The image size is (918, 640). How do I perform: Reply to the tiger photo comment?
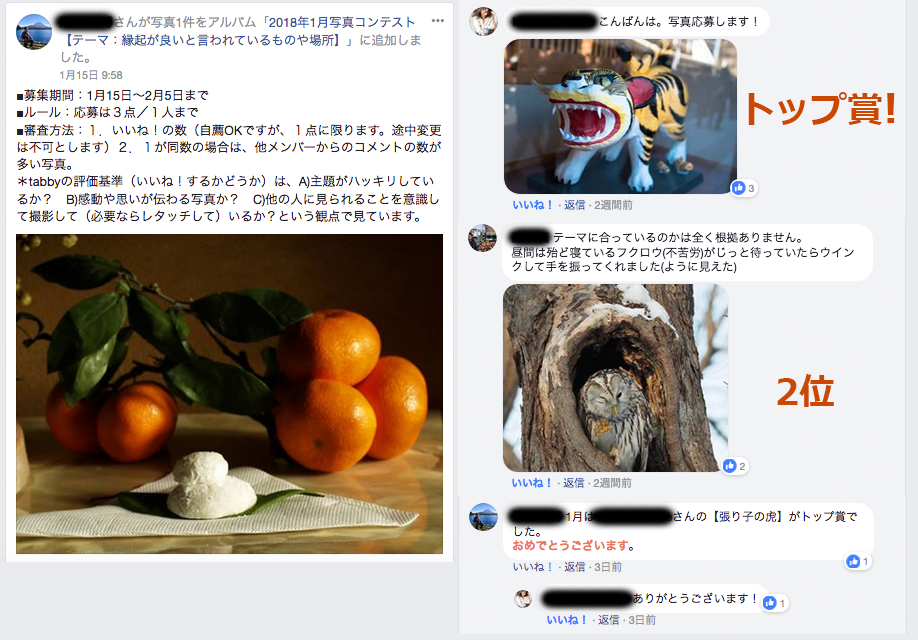[574, 205]
